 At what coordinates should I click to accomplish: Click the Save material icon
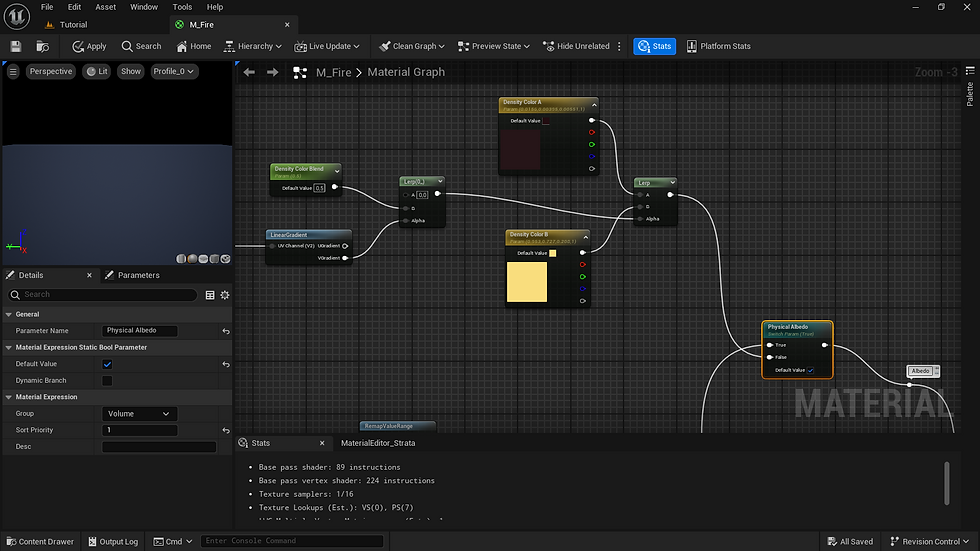(16, 46)
